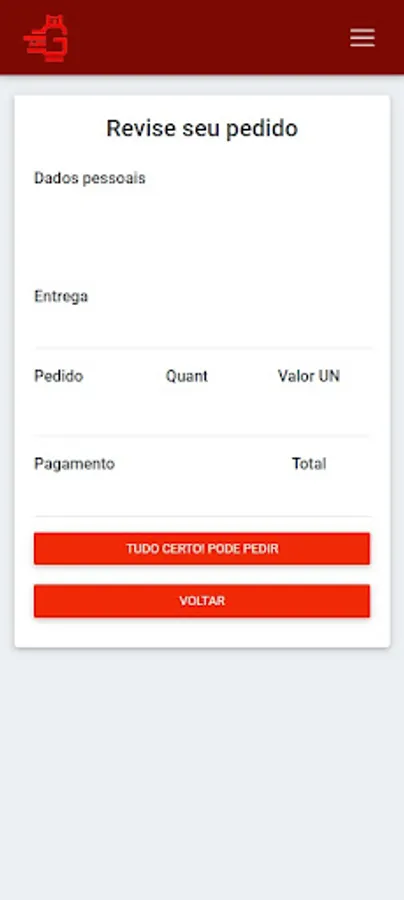Image resolution: width=404 pixels, height=900 pixels.
Task: Open the hamburger menu
Action: click(x=362, y=38)
